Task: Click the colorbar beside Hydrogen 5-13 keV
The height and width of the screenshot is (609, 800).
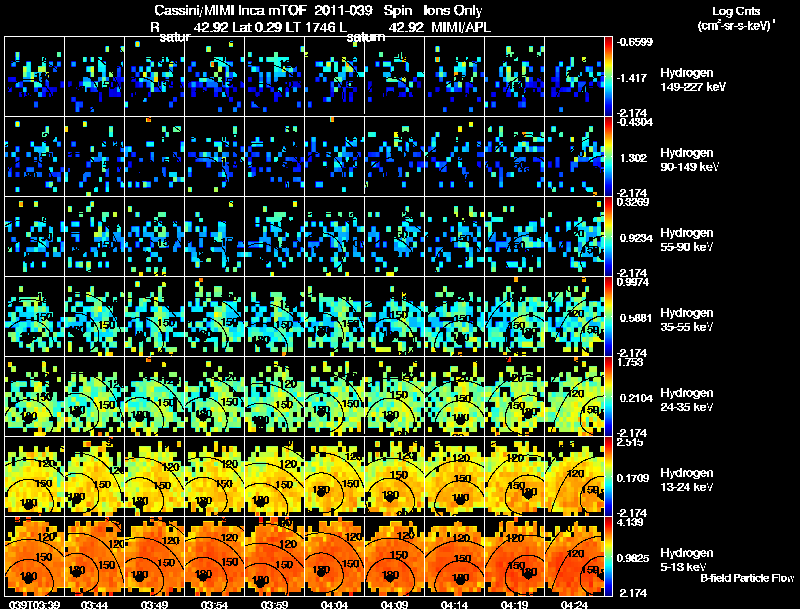Action: coord(608,556)
